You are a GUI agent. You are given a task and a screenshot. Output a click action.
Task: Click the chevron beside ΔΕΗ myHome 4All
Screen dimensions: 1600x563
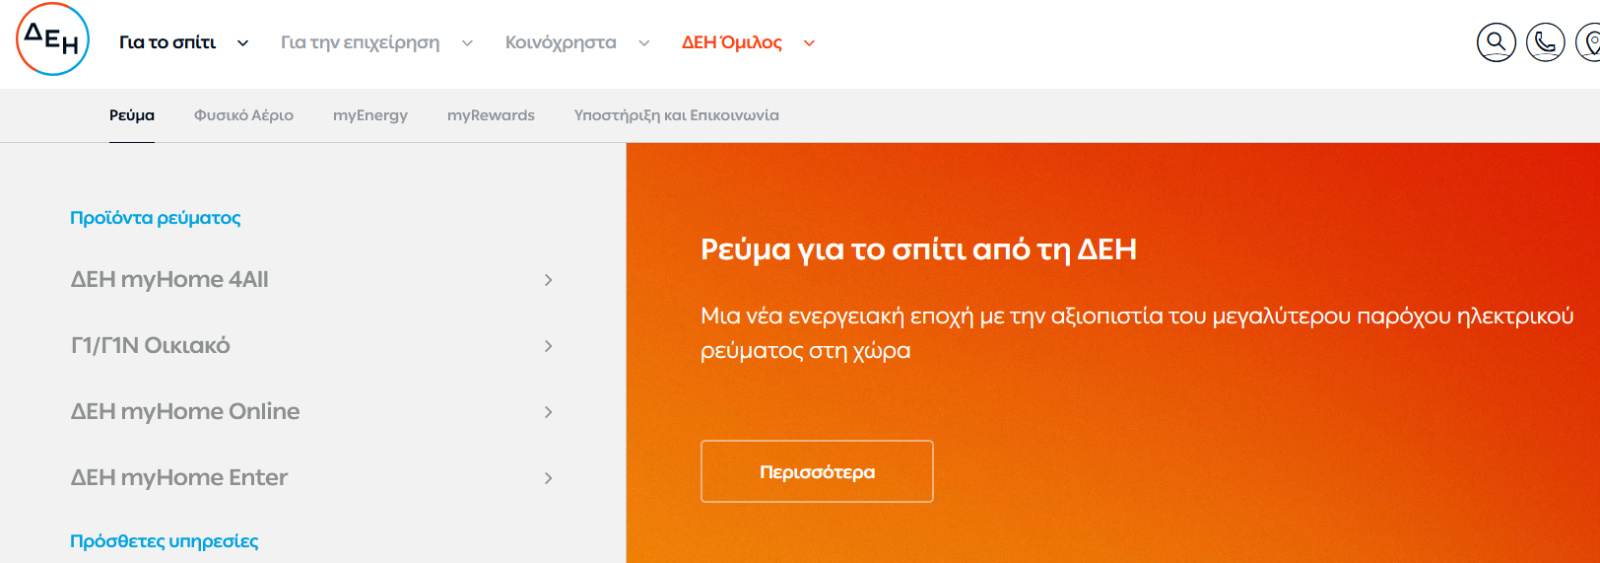click(x=548, y=280)
